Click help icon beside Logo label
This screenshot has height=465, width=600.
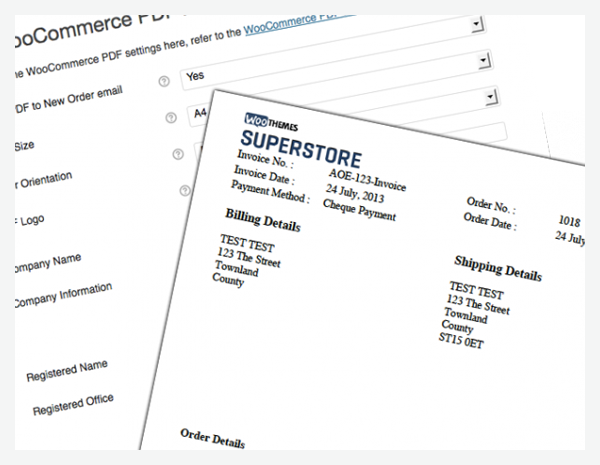[x=185, y=190]
